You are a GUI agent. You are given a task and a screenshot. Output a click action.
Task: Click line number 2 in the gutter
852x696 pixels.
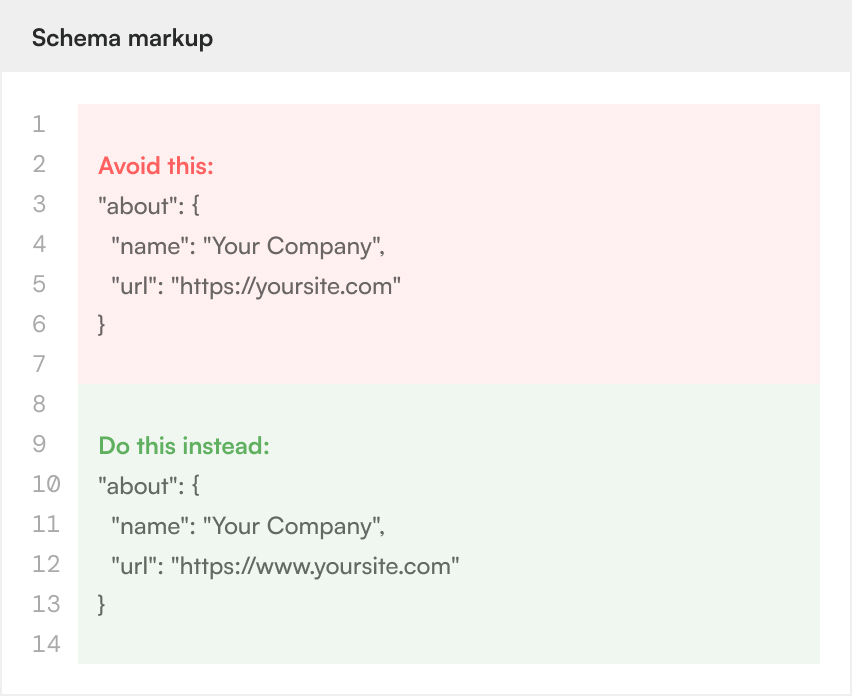(x=39, y=164)
